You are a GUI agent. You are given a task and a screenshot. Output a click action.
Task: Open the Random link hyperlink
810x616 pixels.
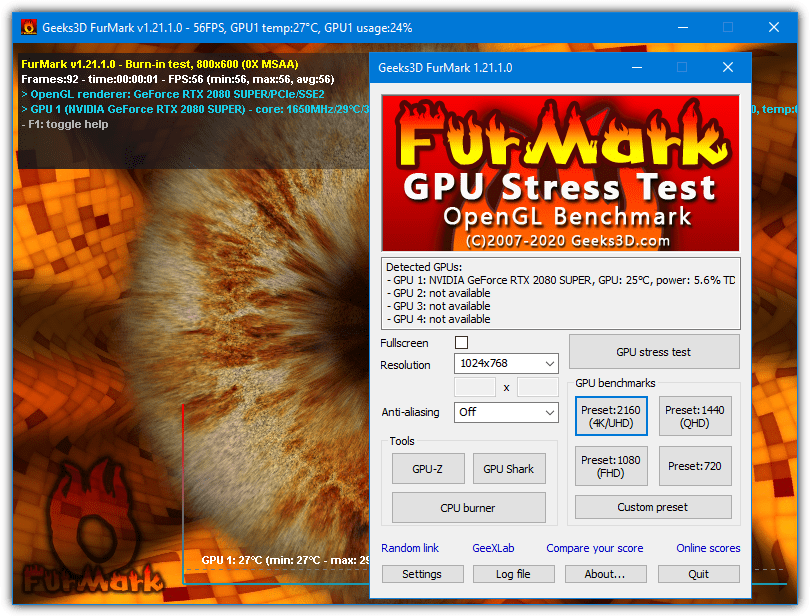(410, 548)
